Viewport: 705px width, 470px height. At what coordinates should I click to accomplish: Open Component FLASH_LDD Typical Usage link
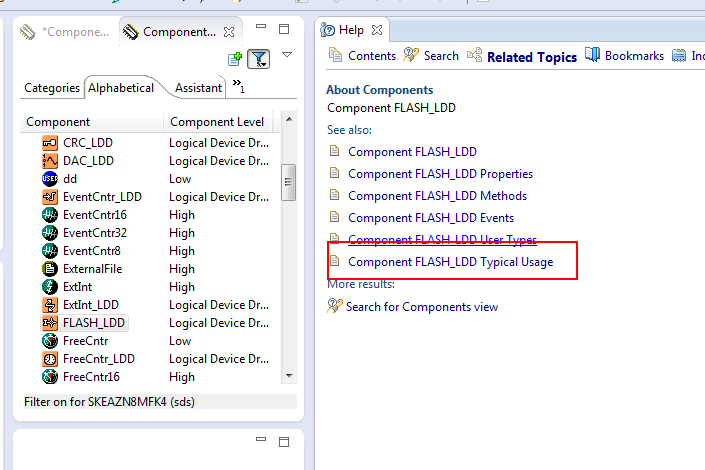451,262
